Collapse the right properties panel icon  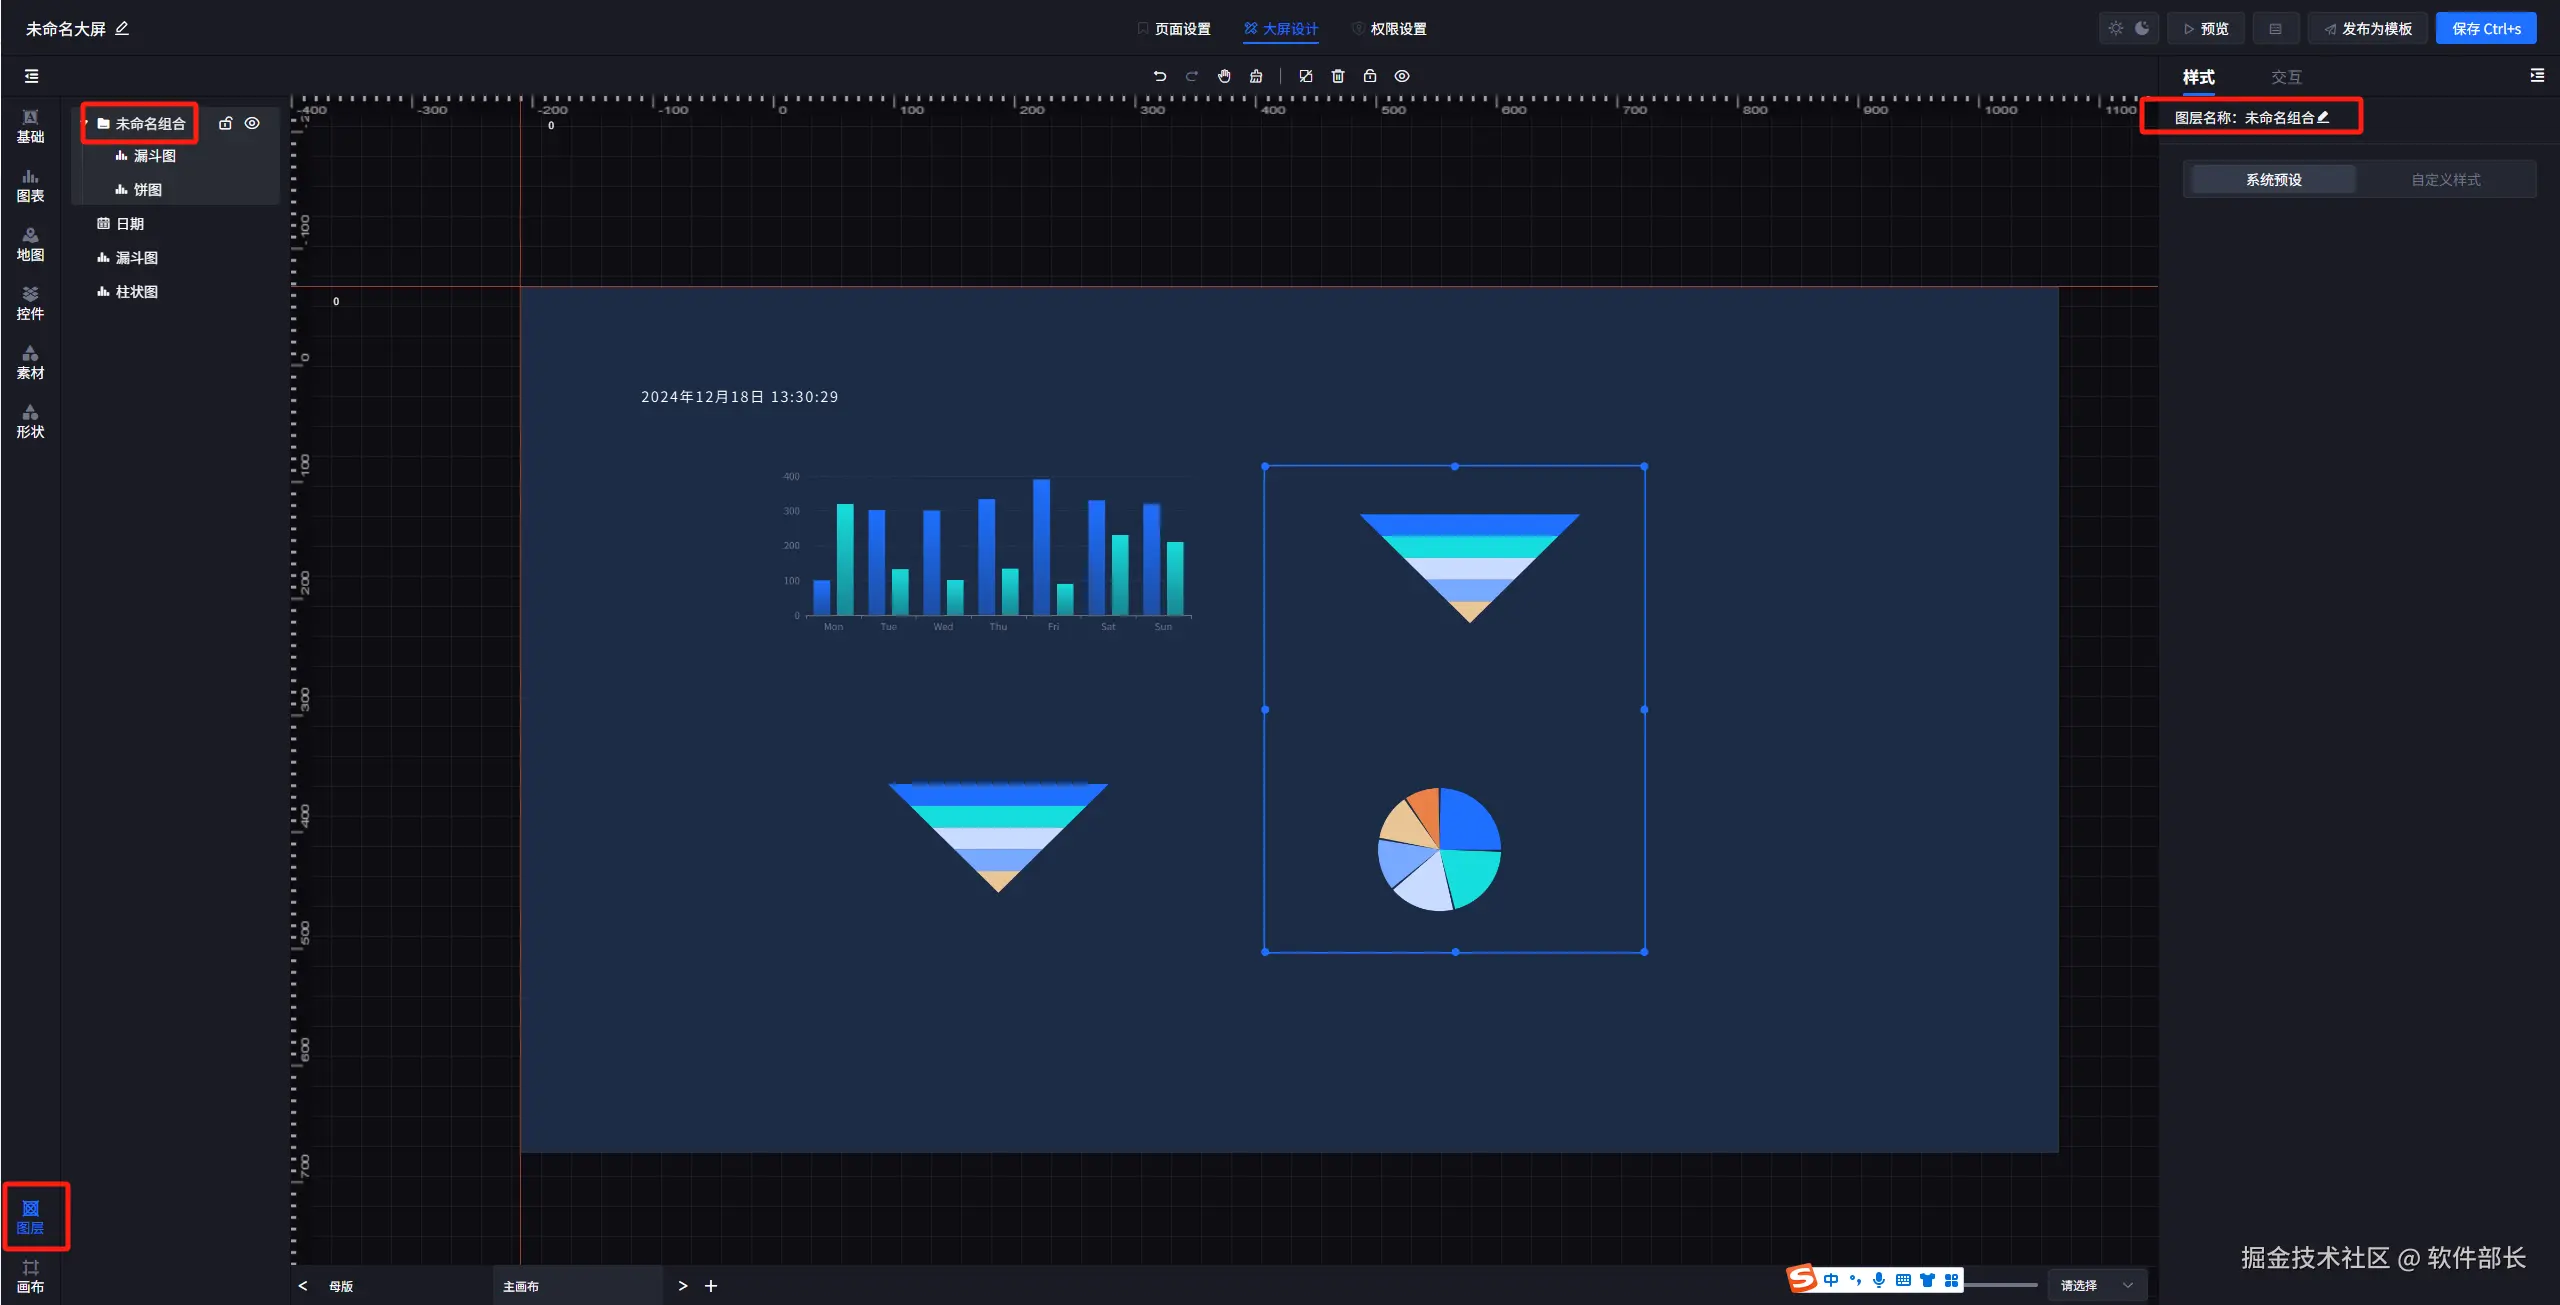pyautogui.click(x=2536, y=76)
